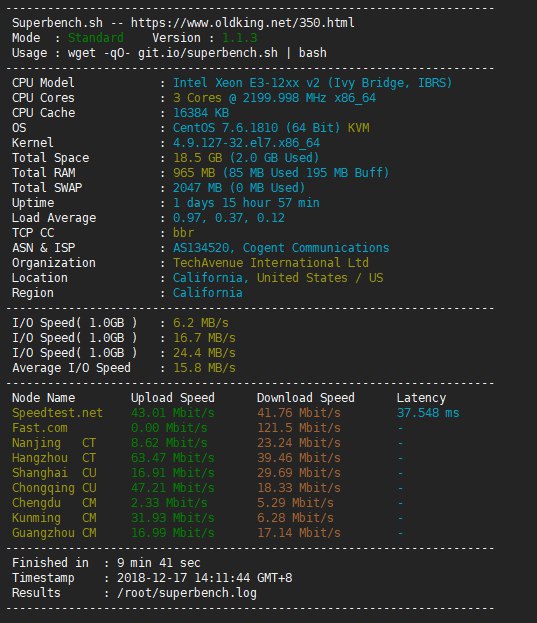537x623 pixels.
Task: Select the Standard mode value
Action: coord(96,38)
